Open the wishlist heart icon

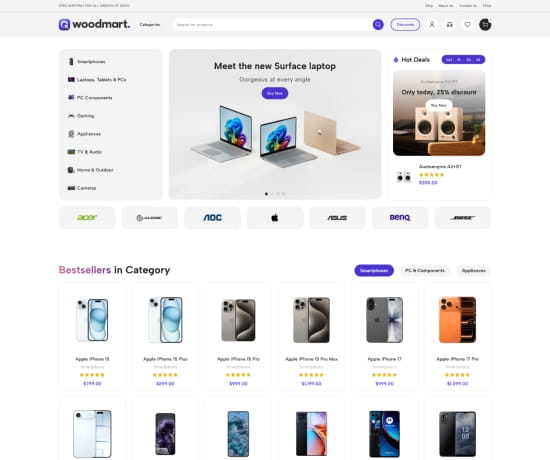point(467,25)
